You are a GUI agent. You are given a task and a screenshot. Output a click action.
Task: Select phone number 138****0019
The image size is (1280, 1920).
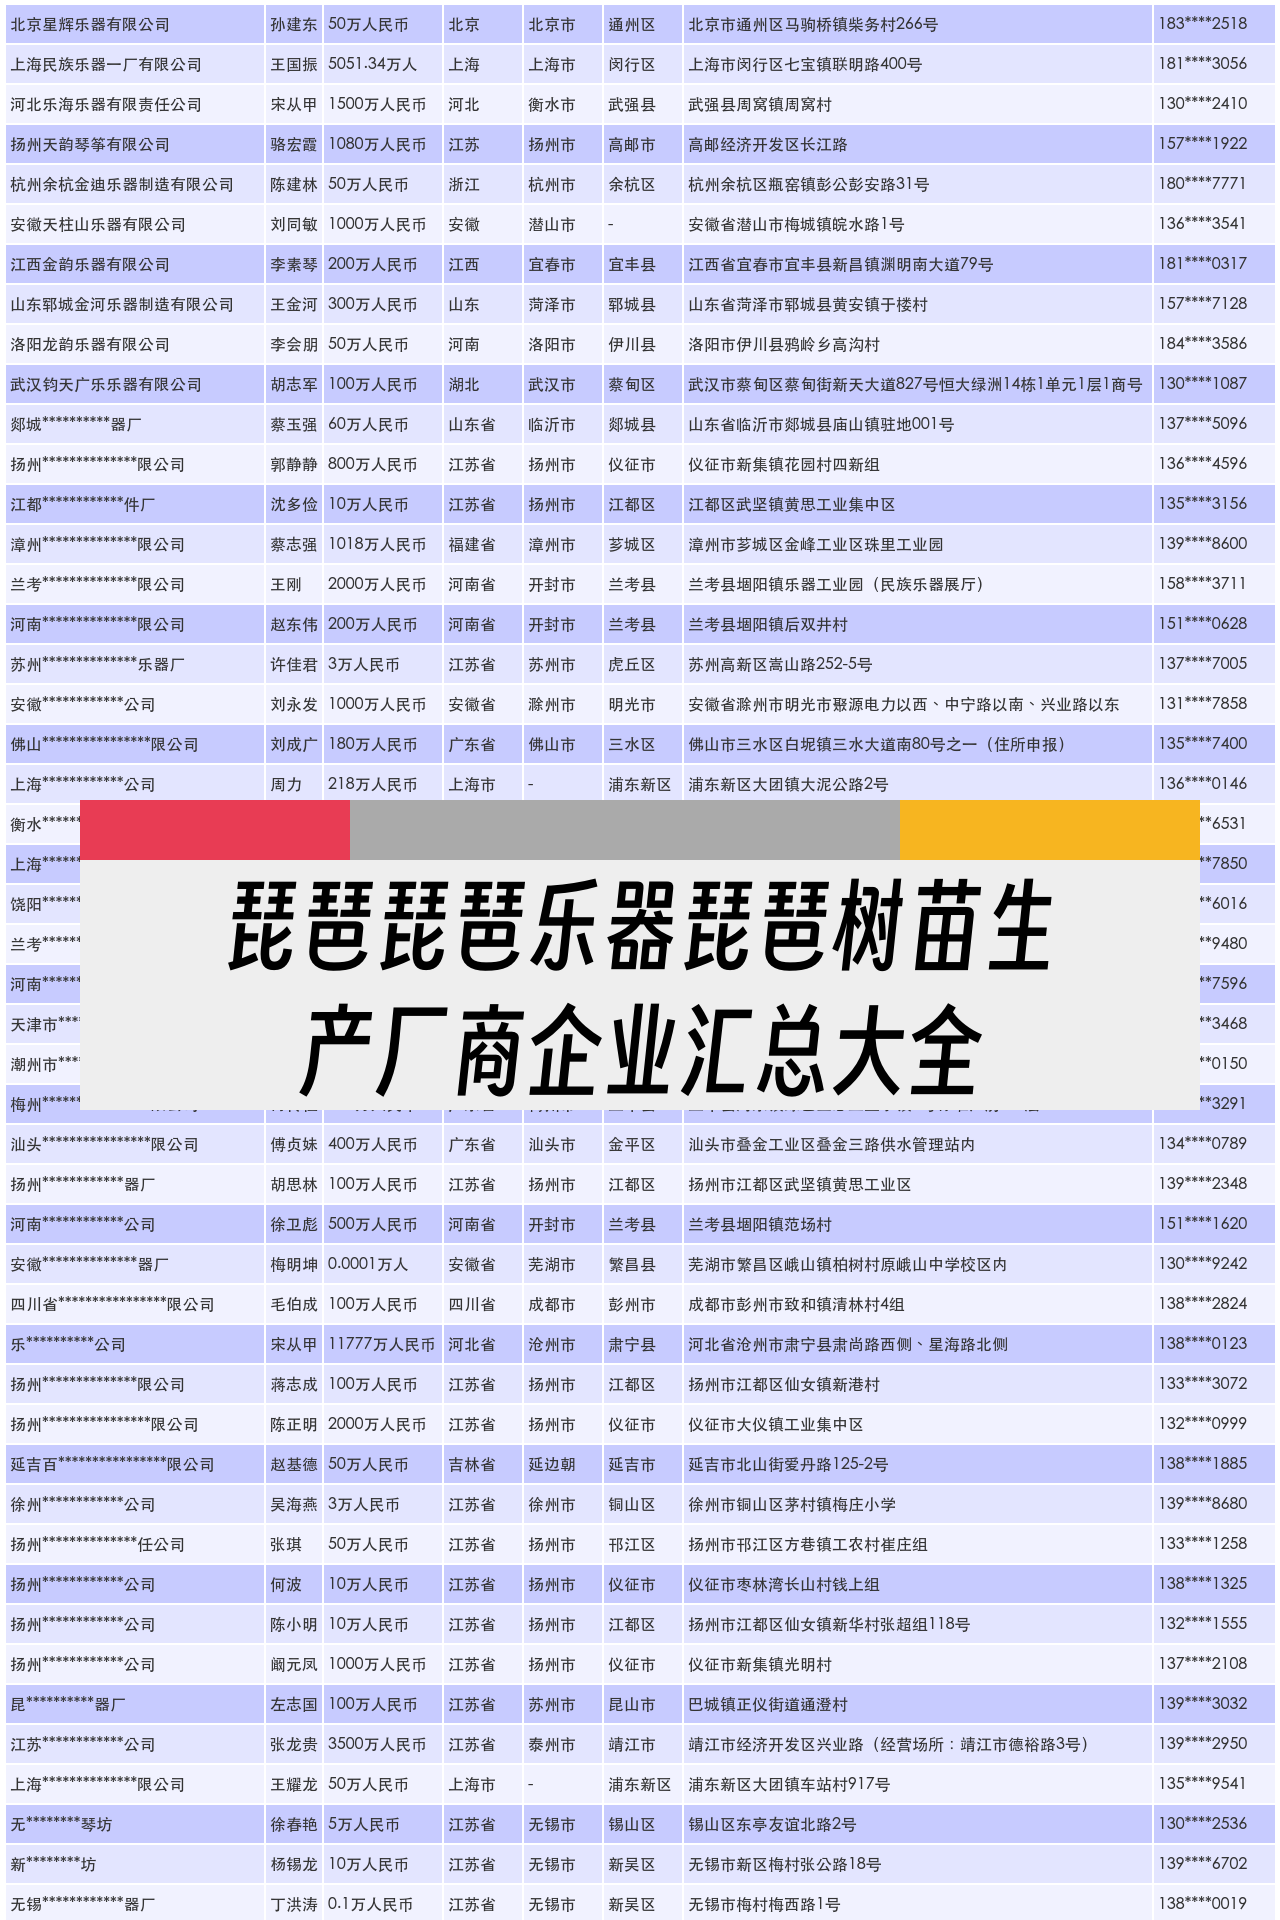(1203, 1903)
